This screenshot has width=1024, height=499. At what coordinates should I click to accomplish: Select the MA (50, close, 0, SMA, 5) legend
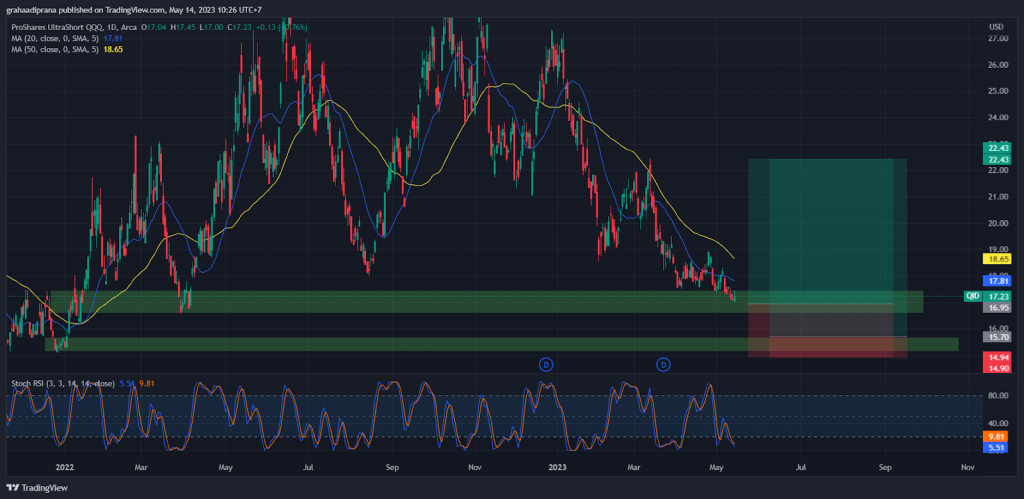(55, 49)
